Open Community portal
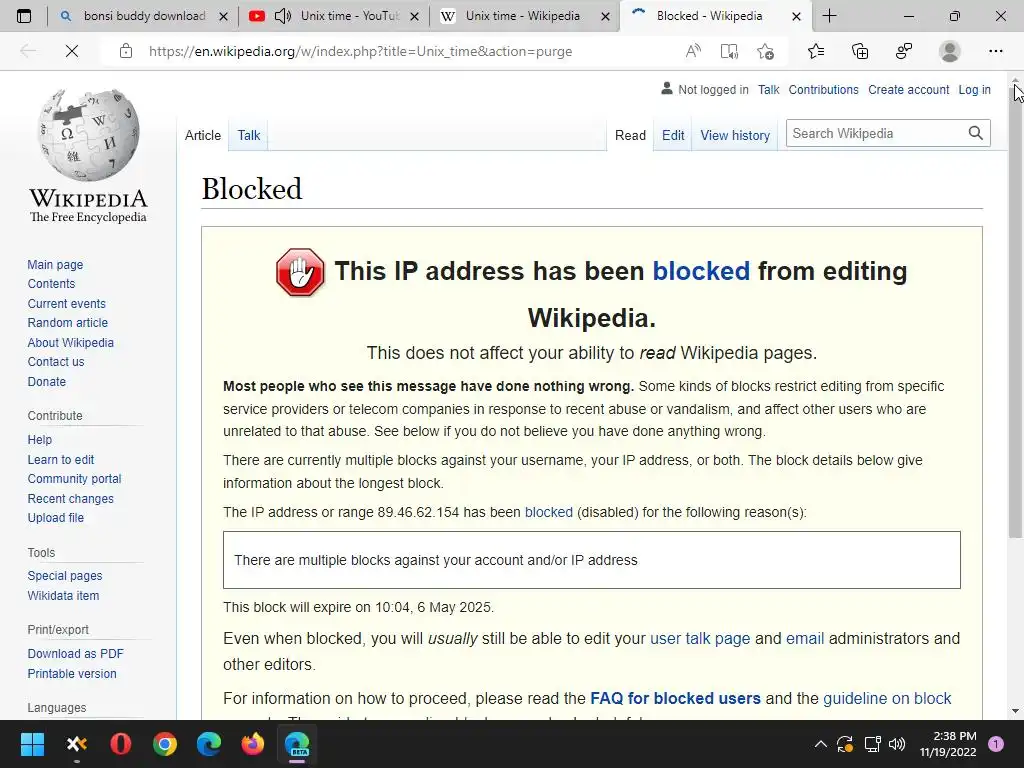 tap(74, 479)
